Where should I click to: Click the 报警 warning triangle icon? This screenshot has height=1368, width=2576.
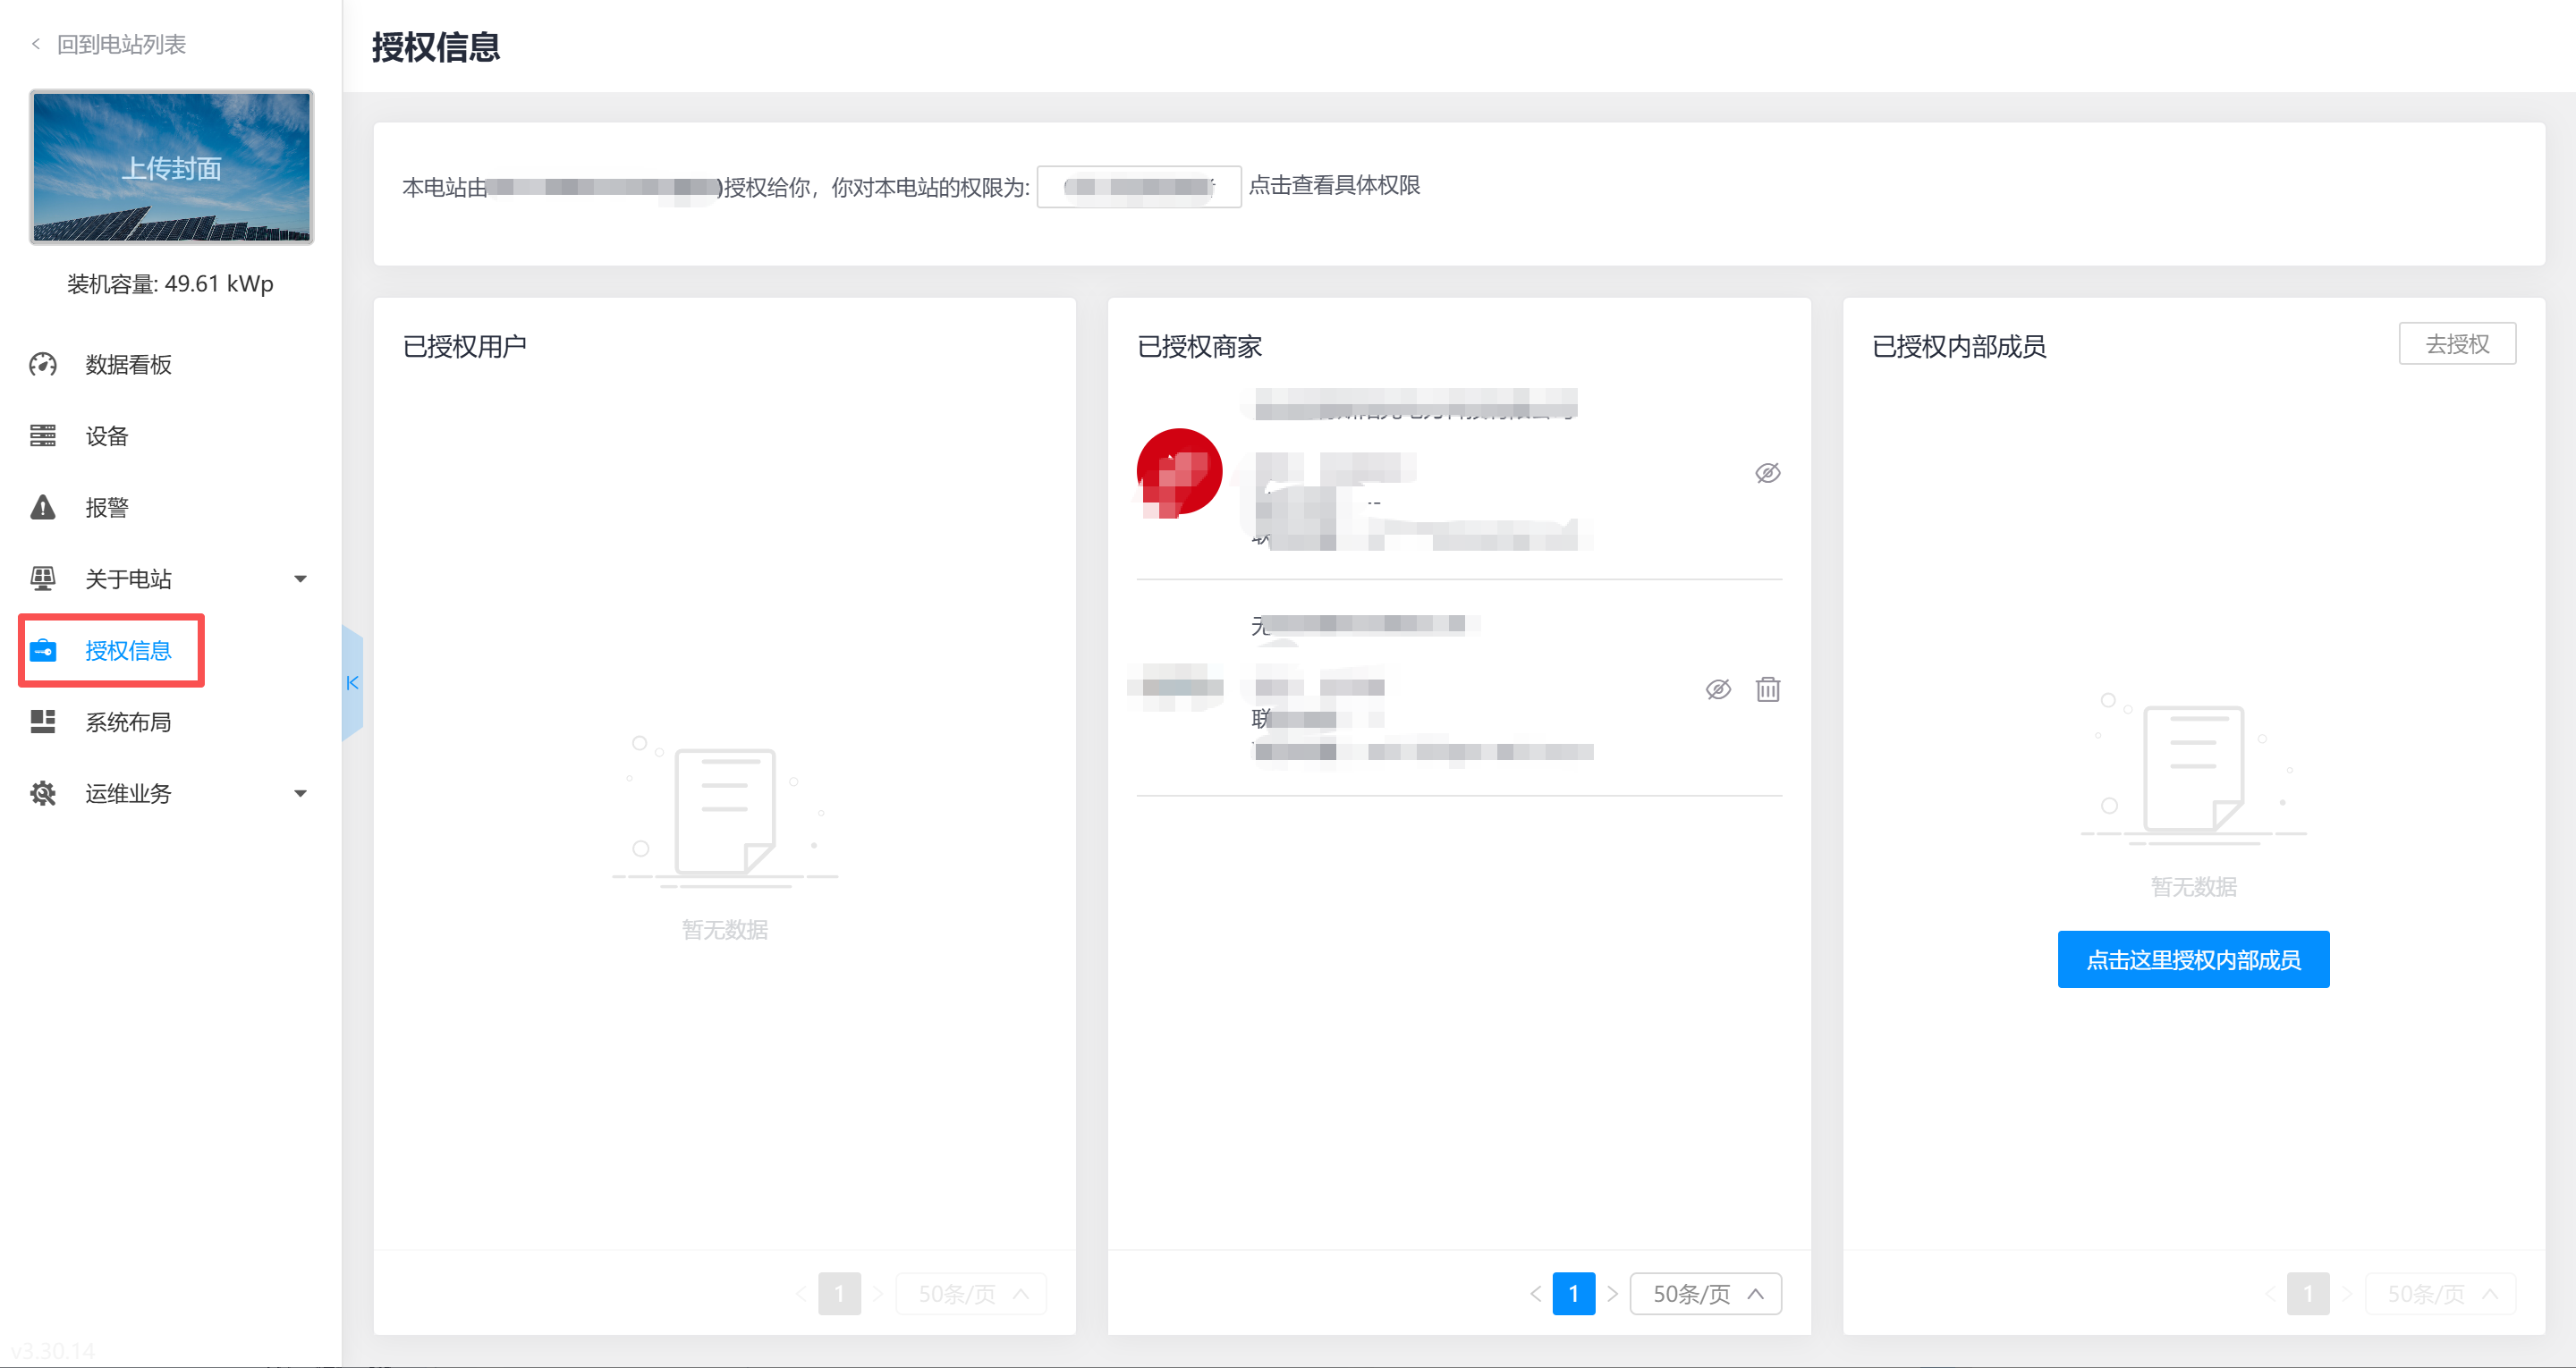pos(43,507)
